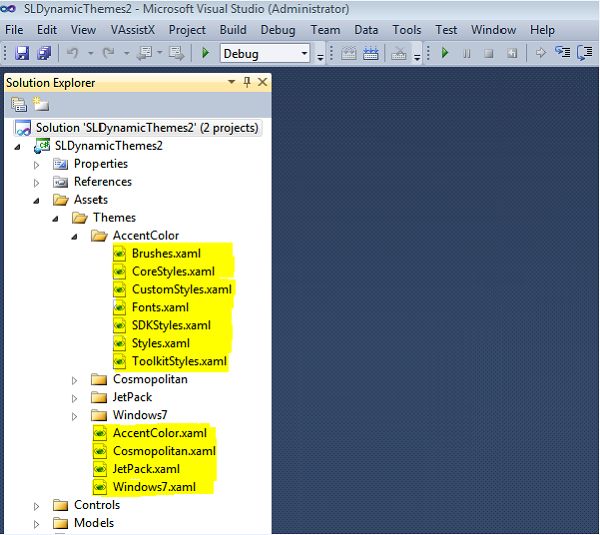
Task: Select ToolkitStyles.xaml file
Action: point(179,361)
